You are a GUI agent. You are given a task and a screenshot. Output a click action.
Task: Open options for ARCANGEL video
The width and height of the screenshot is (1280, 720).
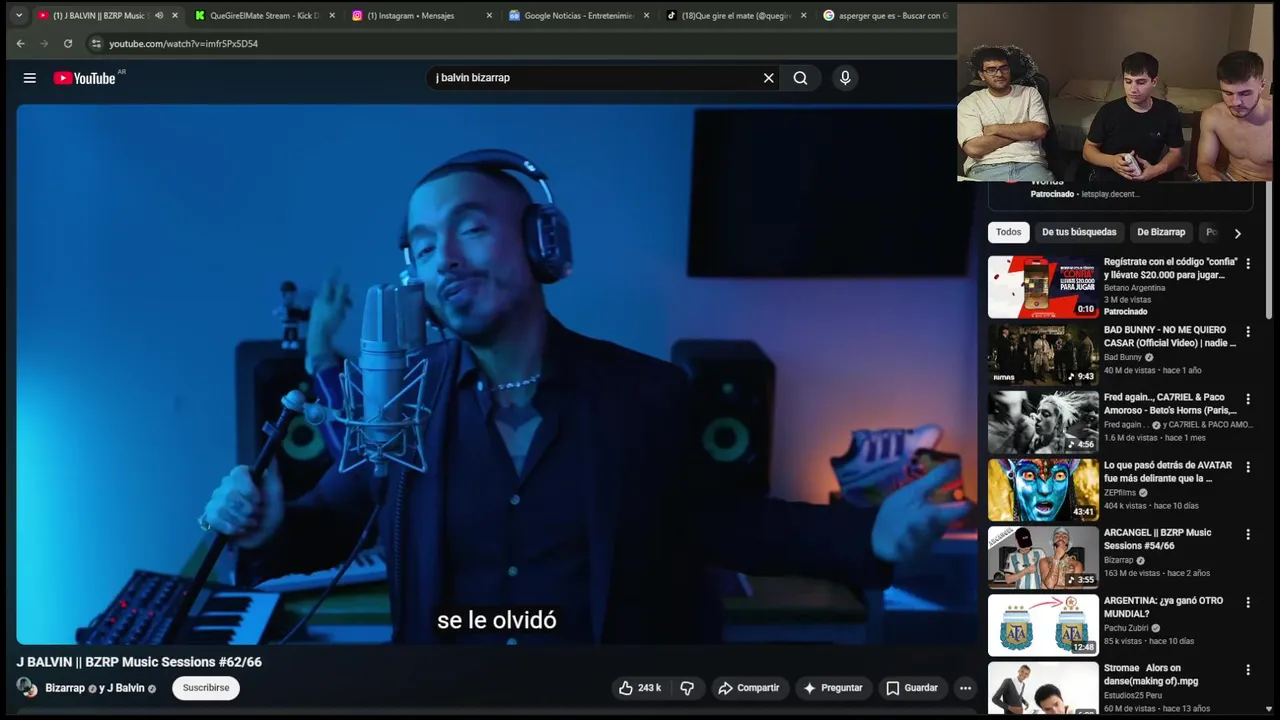coord(1247,534)
